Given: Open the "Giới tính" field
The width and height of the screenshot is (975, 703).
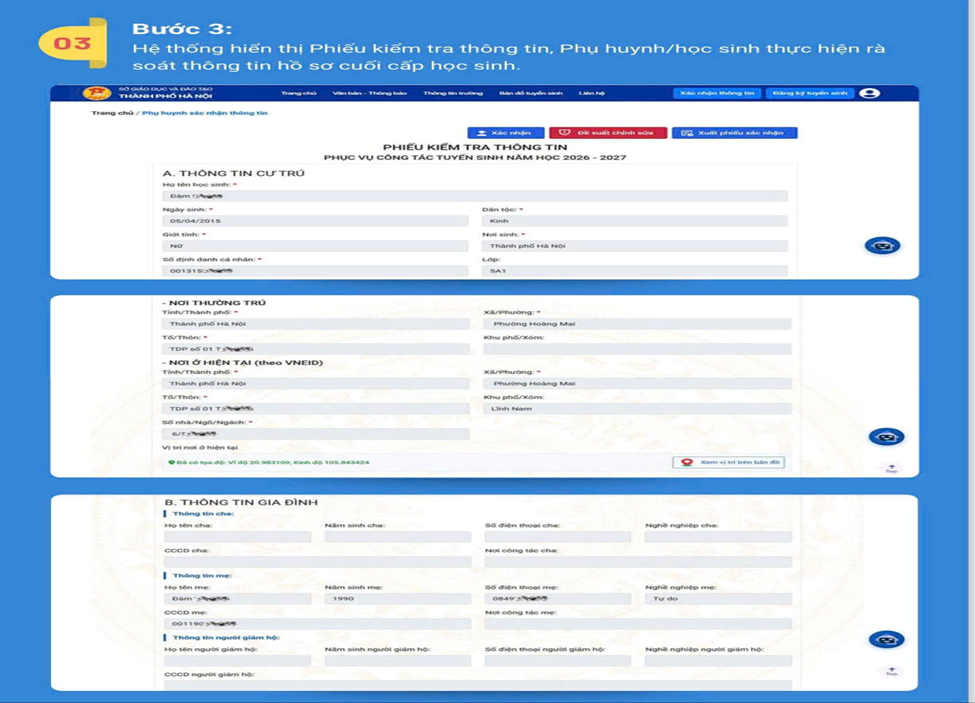Looking at the screenshot, I should point(315,246).
